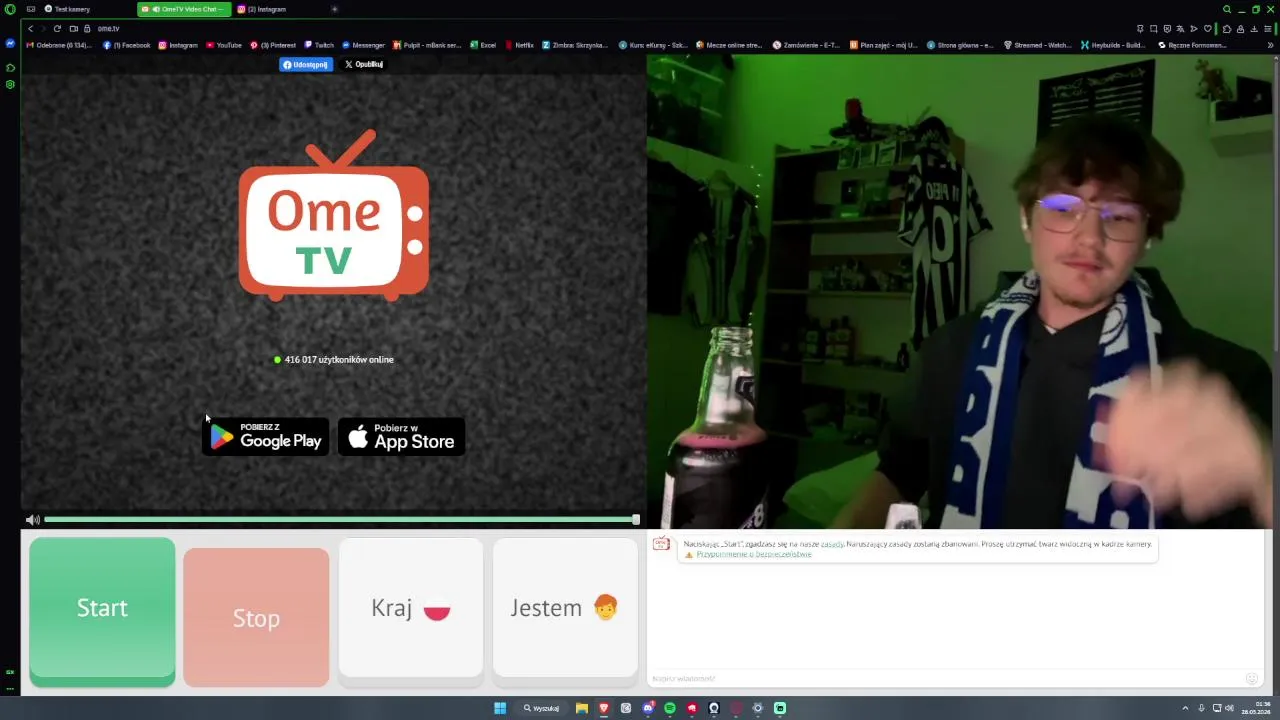Open Messenger in the Opera sidebar
Image resolution: width=1280 pixels, height=720 pixels.
click(x=10, y=44)
